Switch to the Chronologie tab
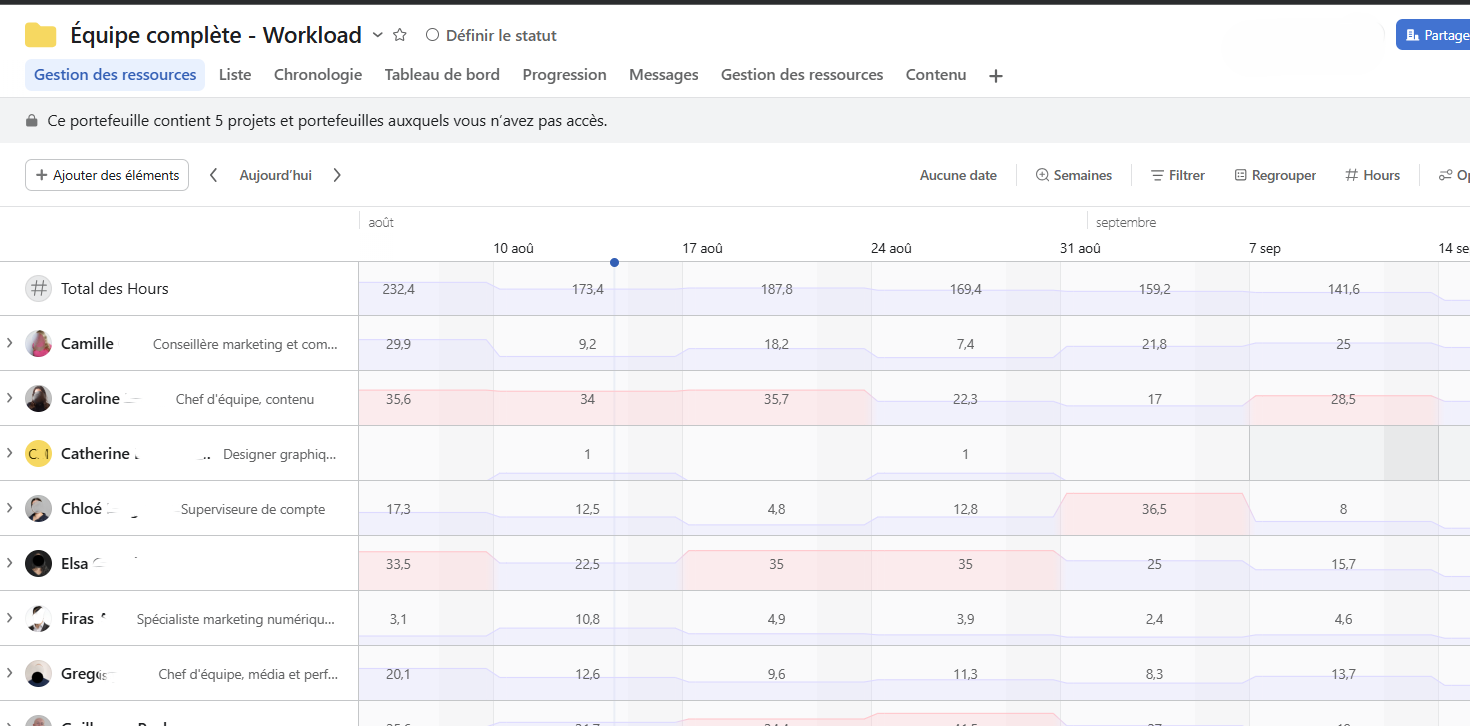The height and width of the screenshot is (726, 1470). pos(318,75)
